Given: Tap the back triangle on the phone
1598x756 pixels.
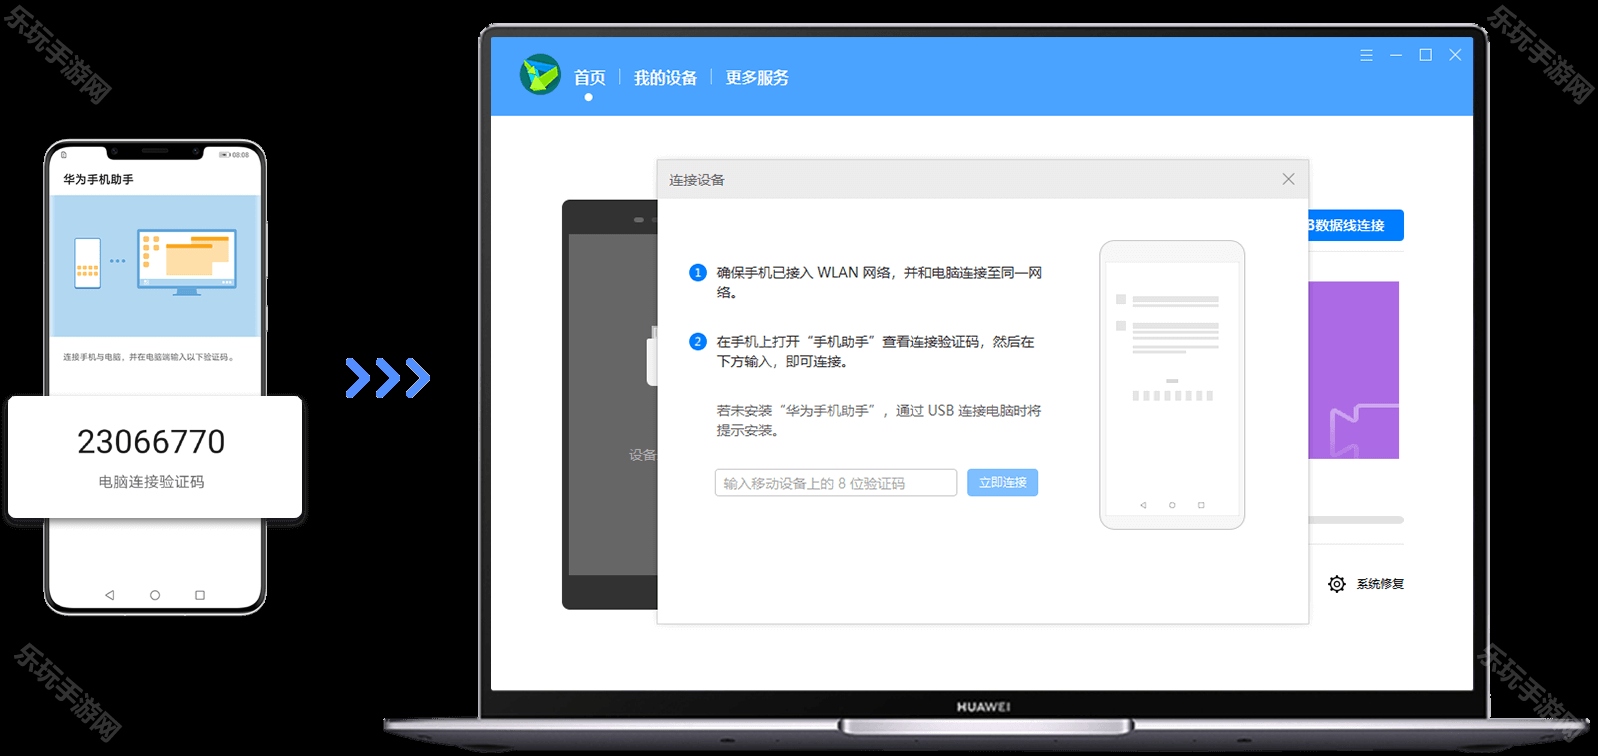Looking at the screenshot, I should 109,595.
